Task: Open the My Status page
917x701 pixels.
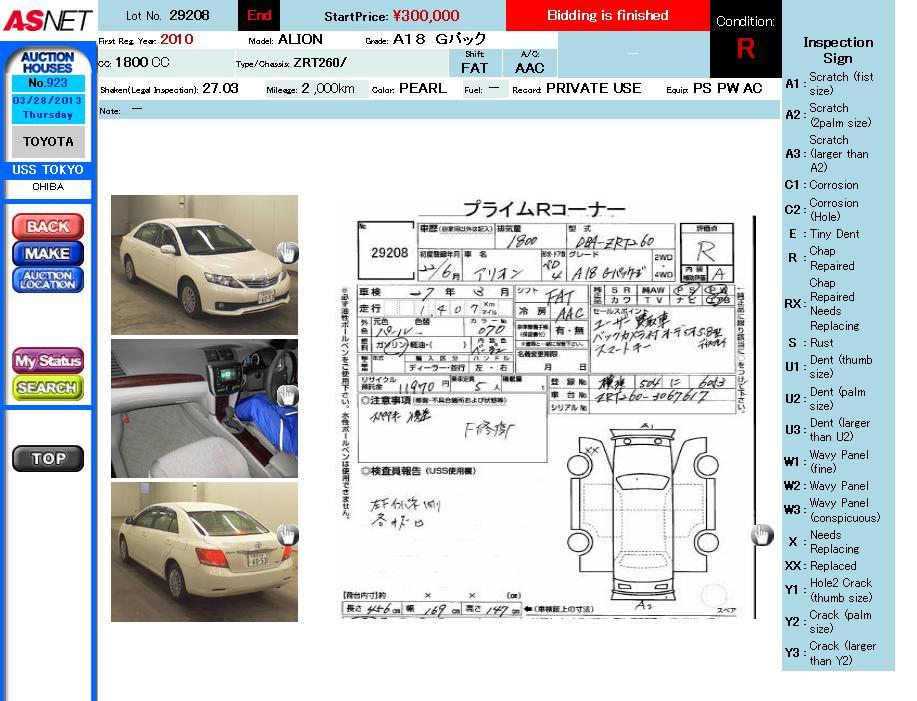Action: click(x=48, y=360)
